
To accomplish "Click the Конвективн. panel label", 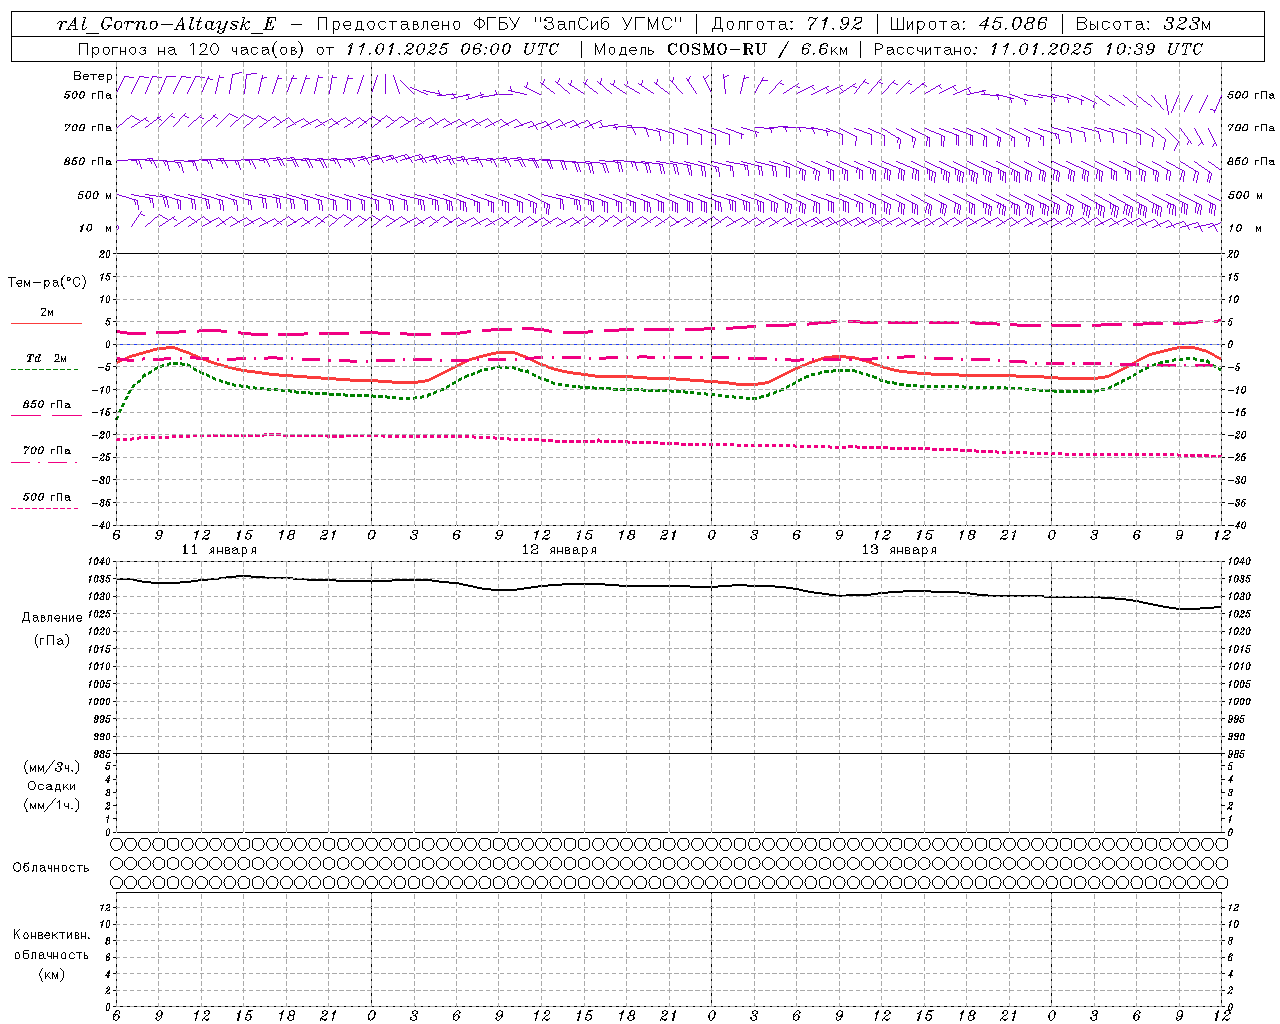I will point(51,935).
